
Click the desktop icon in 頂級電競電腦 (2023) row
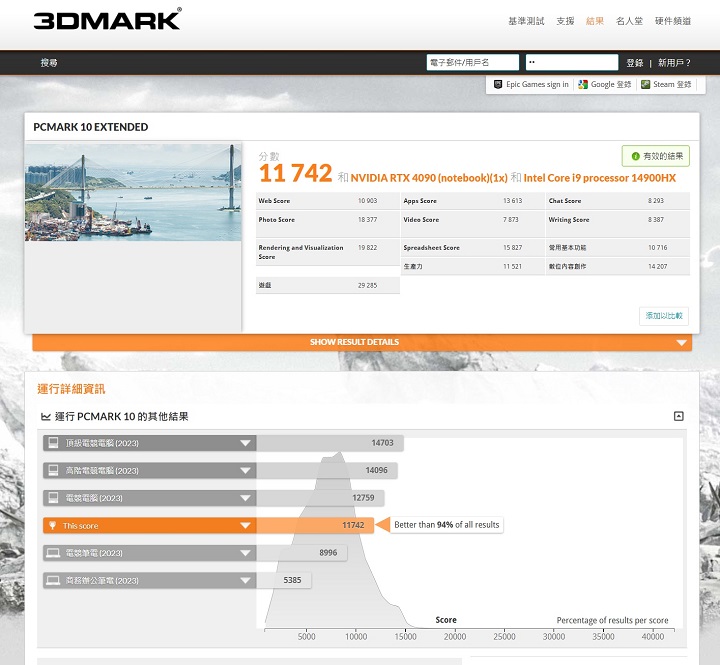[x=53, y=443]
